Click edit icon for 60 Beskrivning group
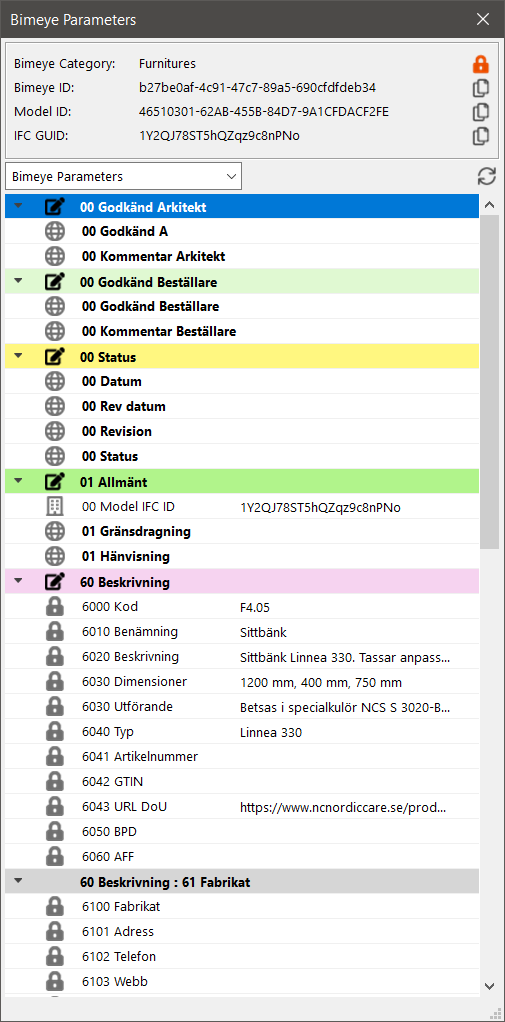 55,581
